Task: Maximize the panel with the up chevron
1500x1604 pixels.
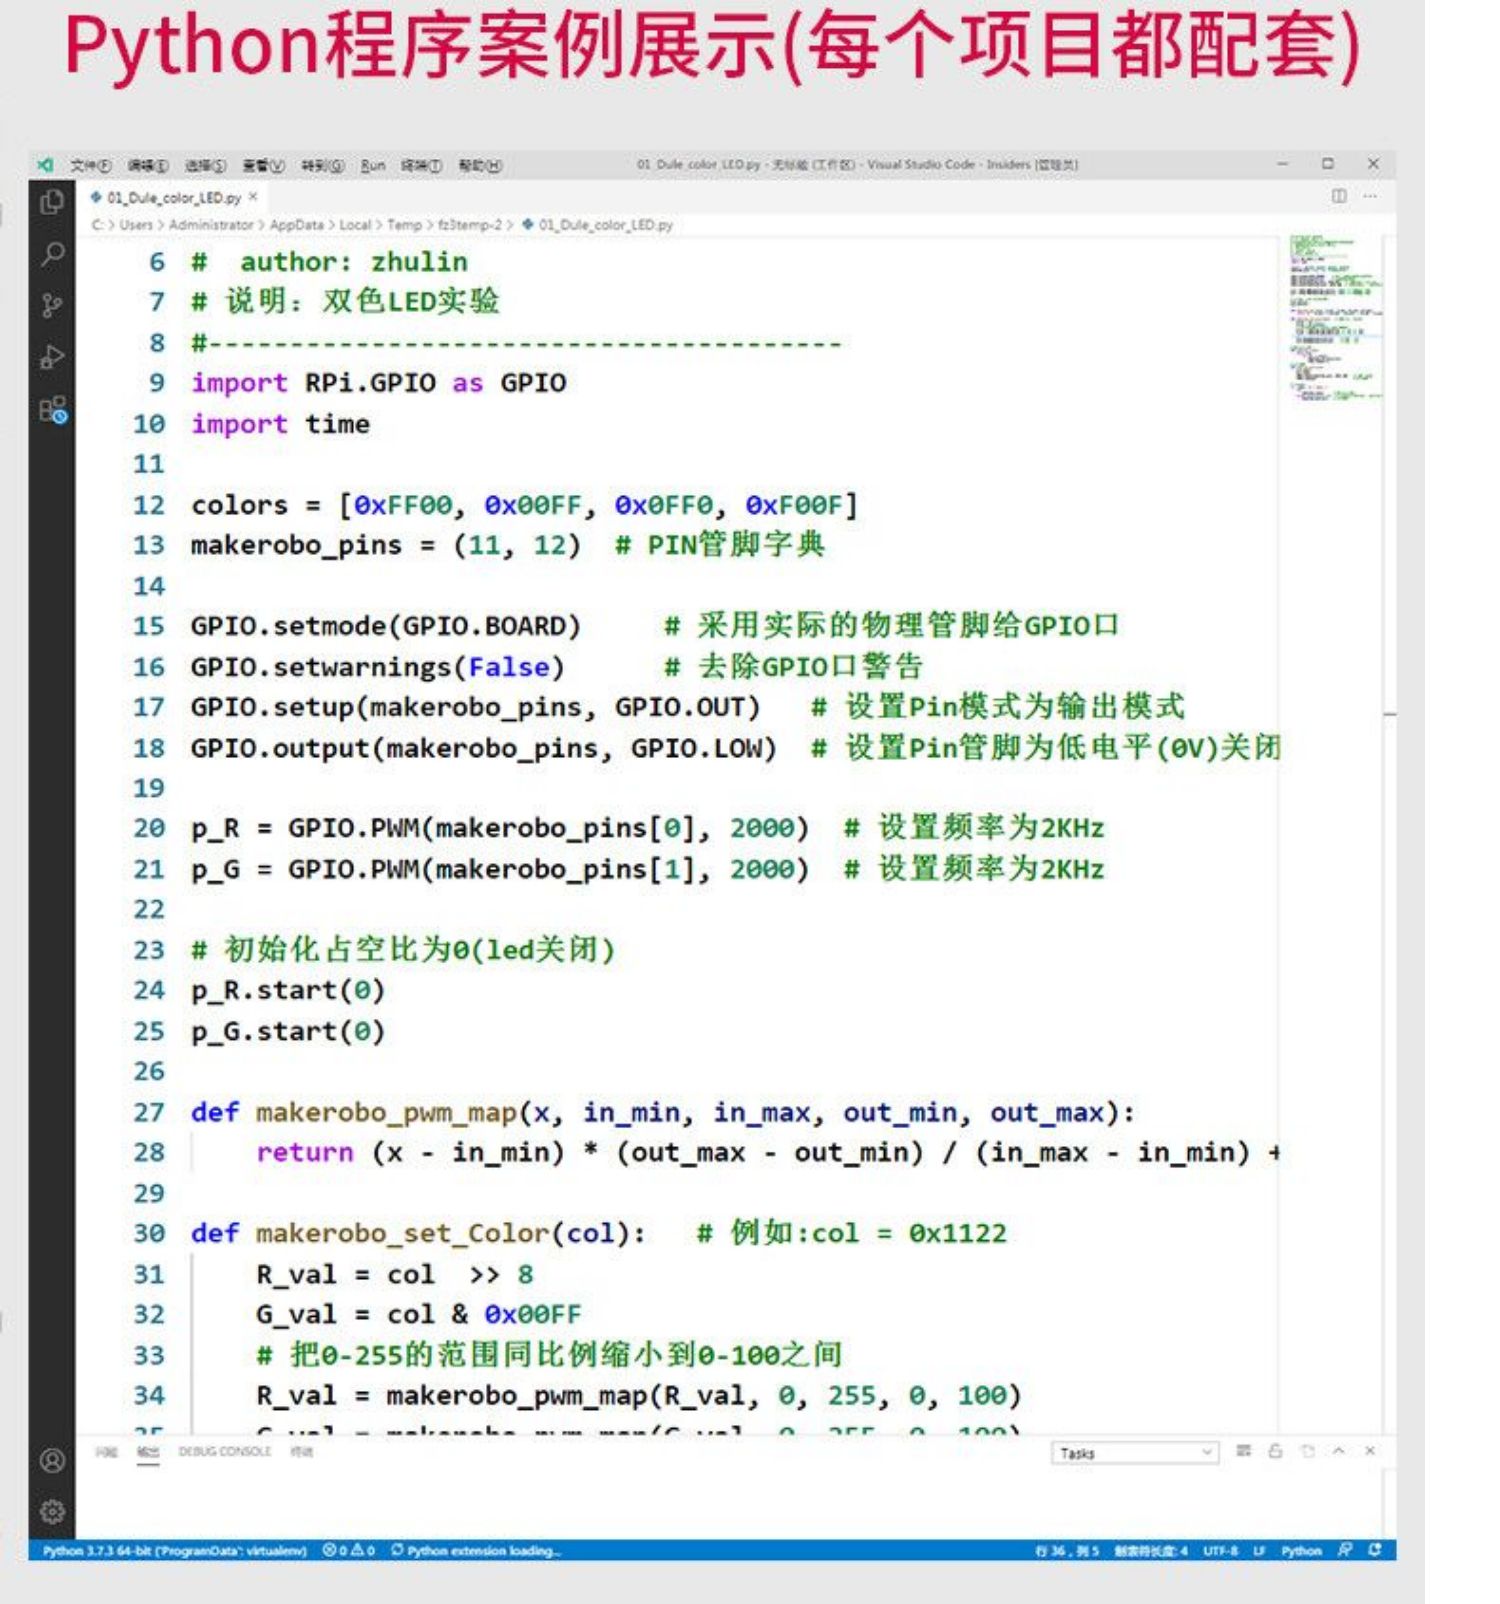Action: tap(1339, 1451)
